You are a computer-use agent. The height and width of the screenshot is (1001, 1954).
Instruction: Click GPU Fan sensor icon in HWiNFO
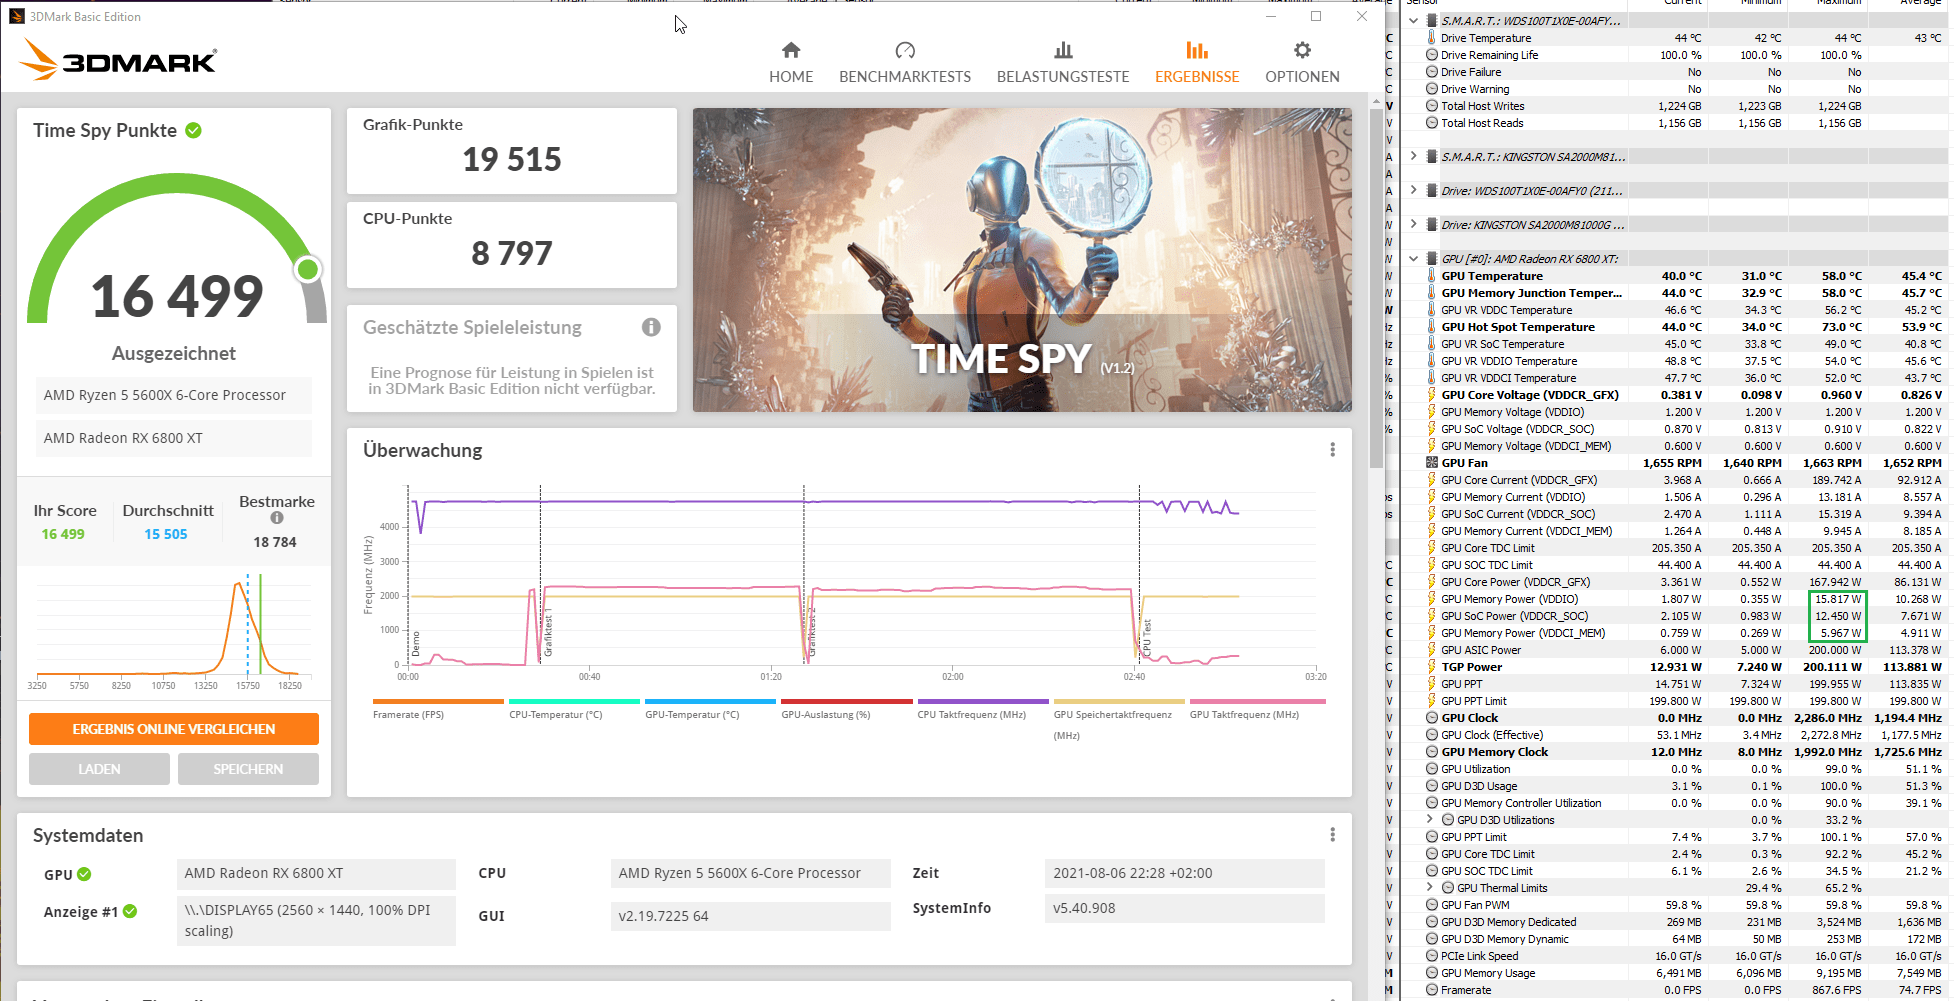(1432, 463)
